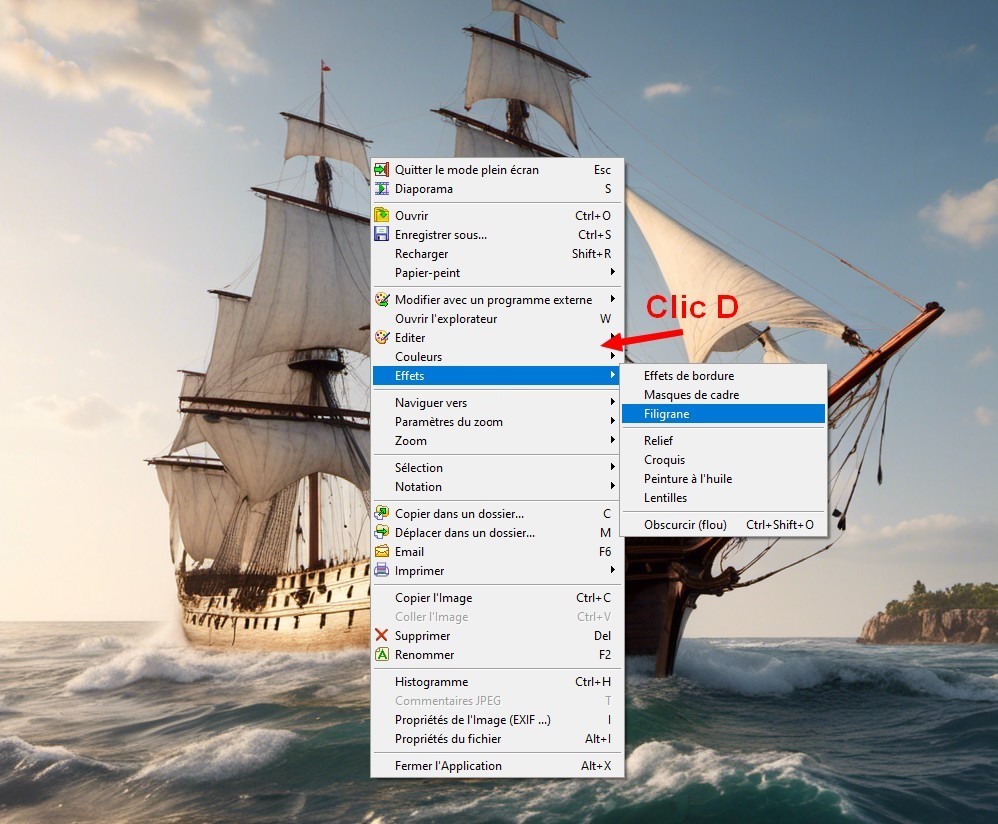Open Propriétés de l'Image (EXIF ...)
The width and height of the screenshot is (998, 824).
[496, 720]
